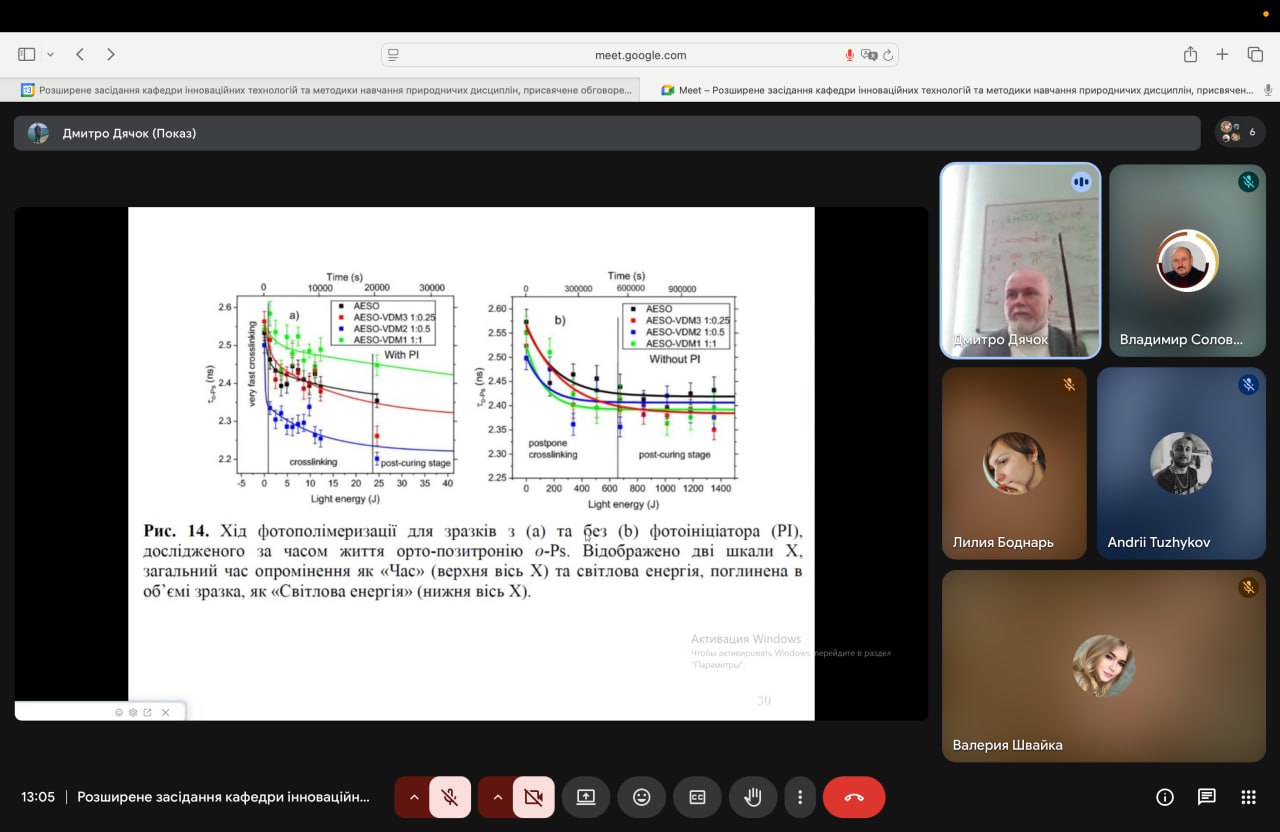Click the present screen icon
Image resolution: width=1280 pixels, height=832 pixels.
[x=585, y=797]
